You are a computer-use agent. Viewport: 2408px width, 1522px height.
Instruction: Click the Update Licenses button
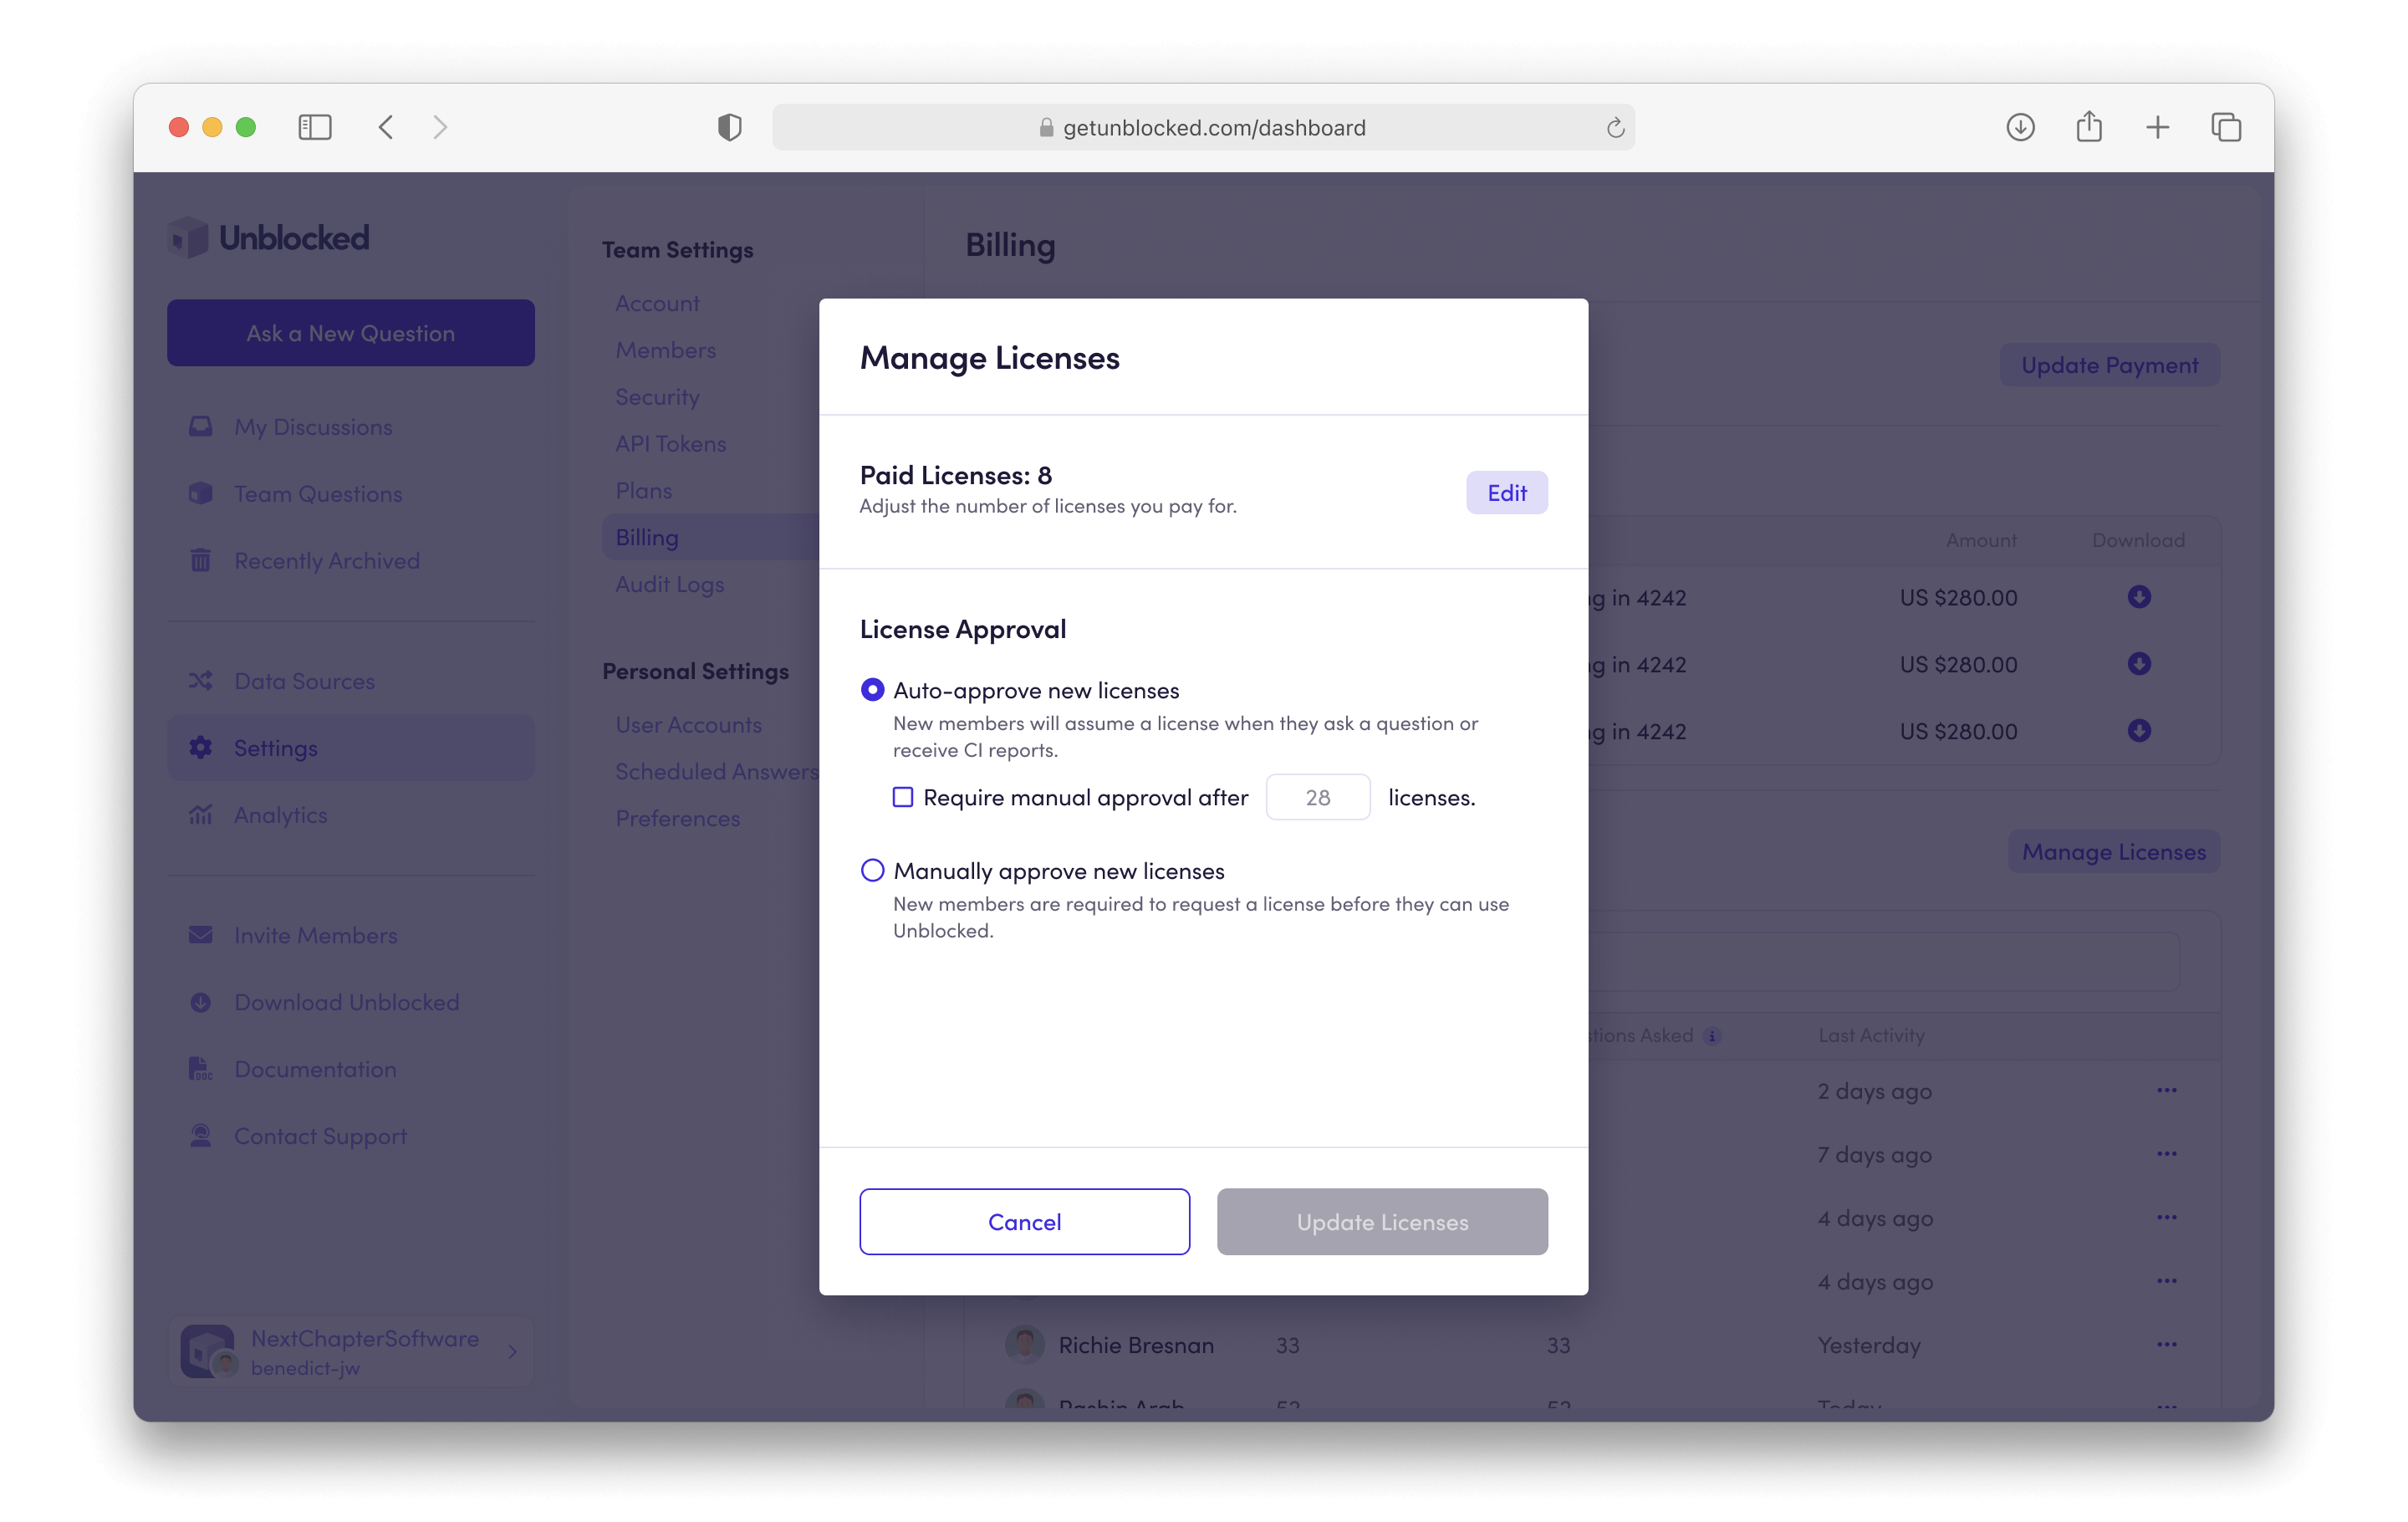coord(1382,1221)
